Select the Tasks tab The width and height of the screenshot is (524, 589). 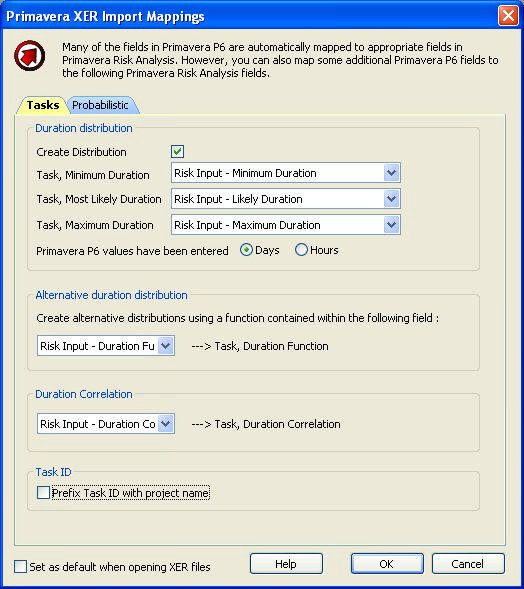point(43,105)
